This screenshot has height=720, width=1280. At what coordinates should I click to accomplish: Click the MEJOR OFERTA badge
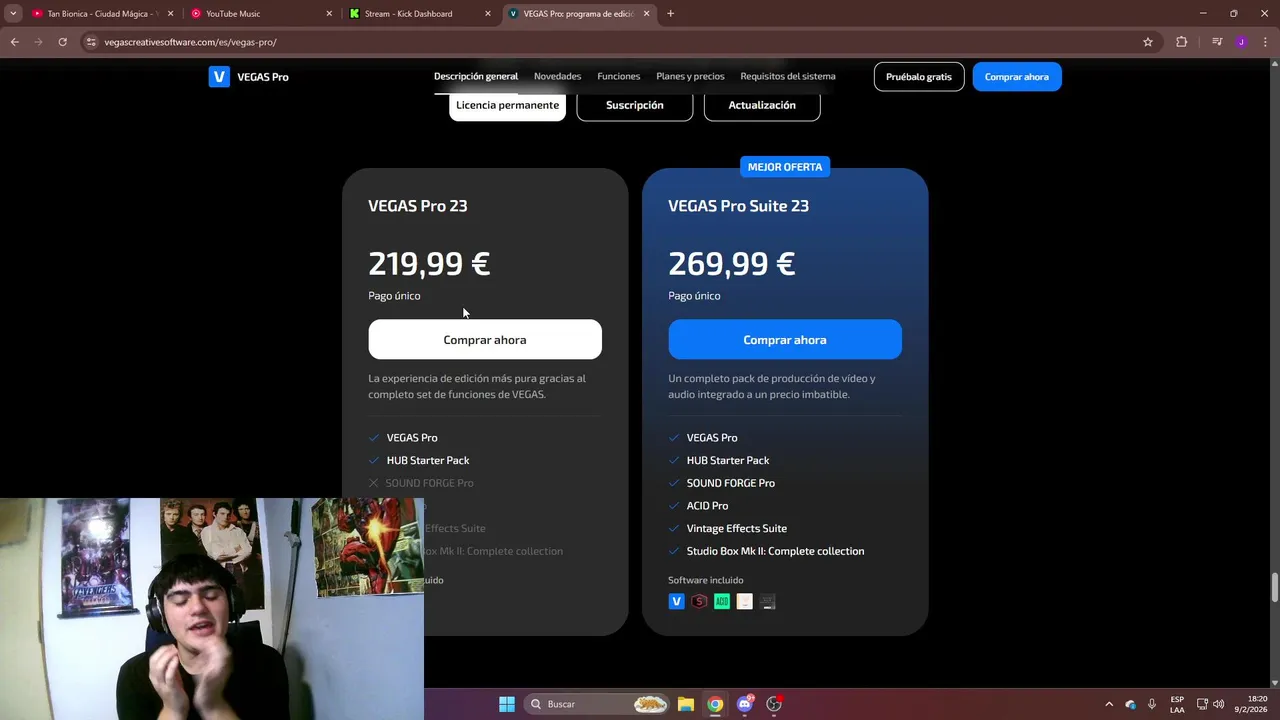click(x=785, y=167)
